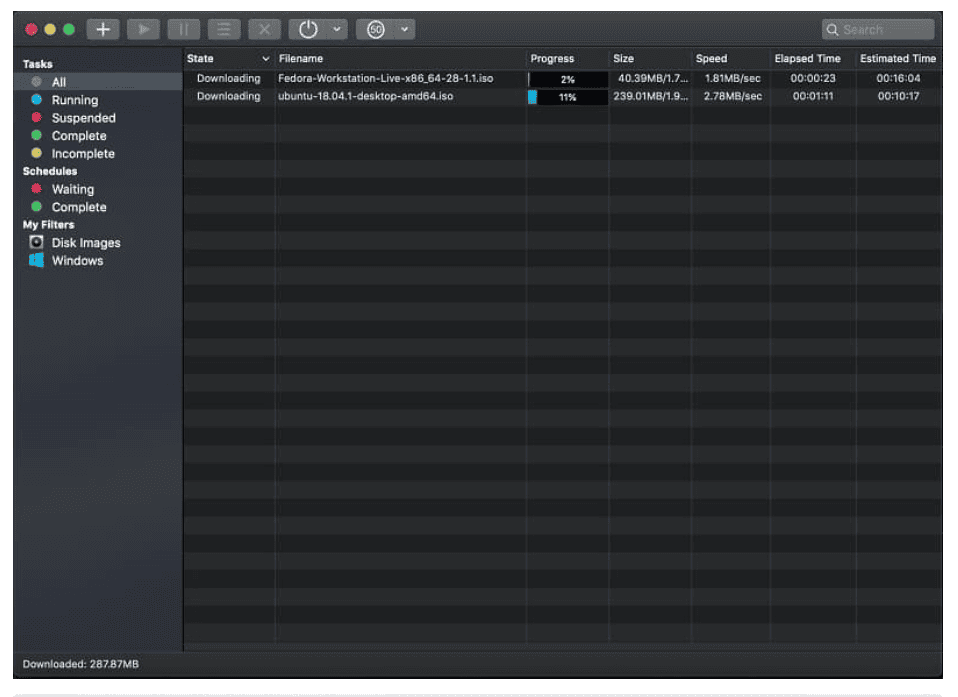Click the Windows logo filter icon
The height and width of the screenshot is (697, 958).
click(37, 260)
